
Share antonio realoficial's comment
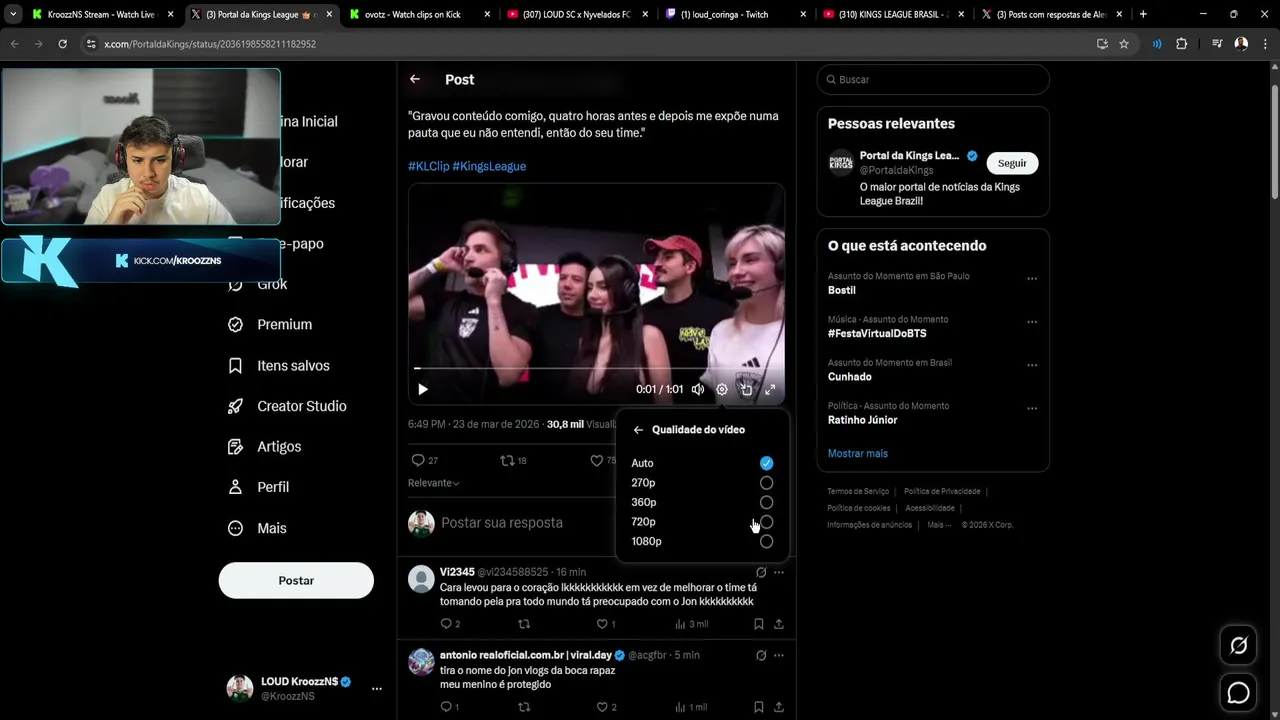[778, 707]
